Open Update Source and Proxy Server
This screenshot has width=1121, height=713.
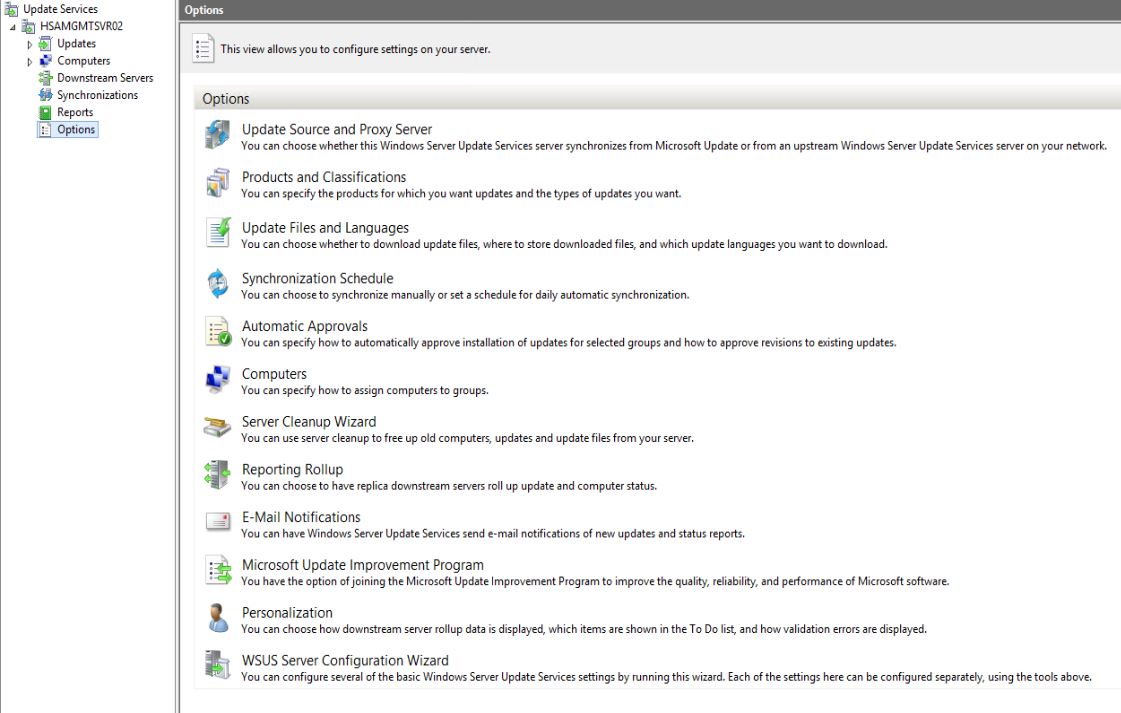pos(337,129)
